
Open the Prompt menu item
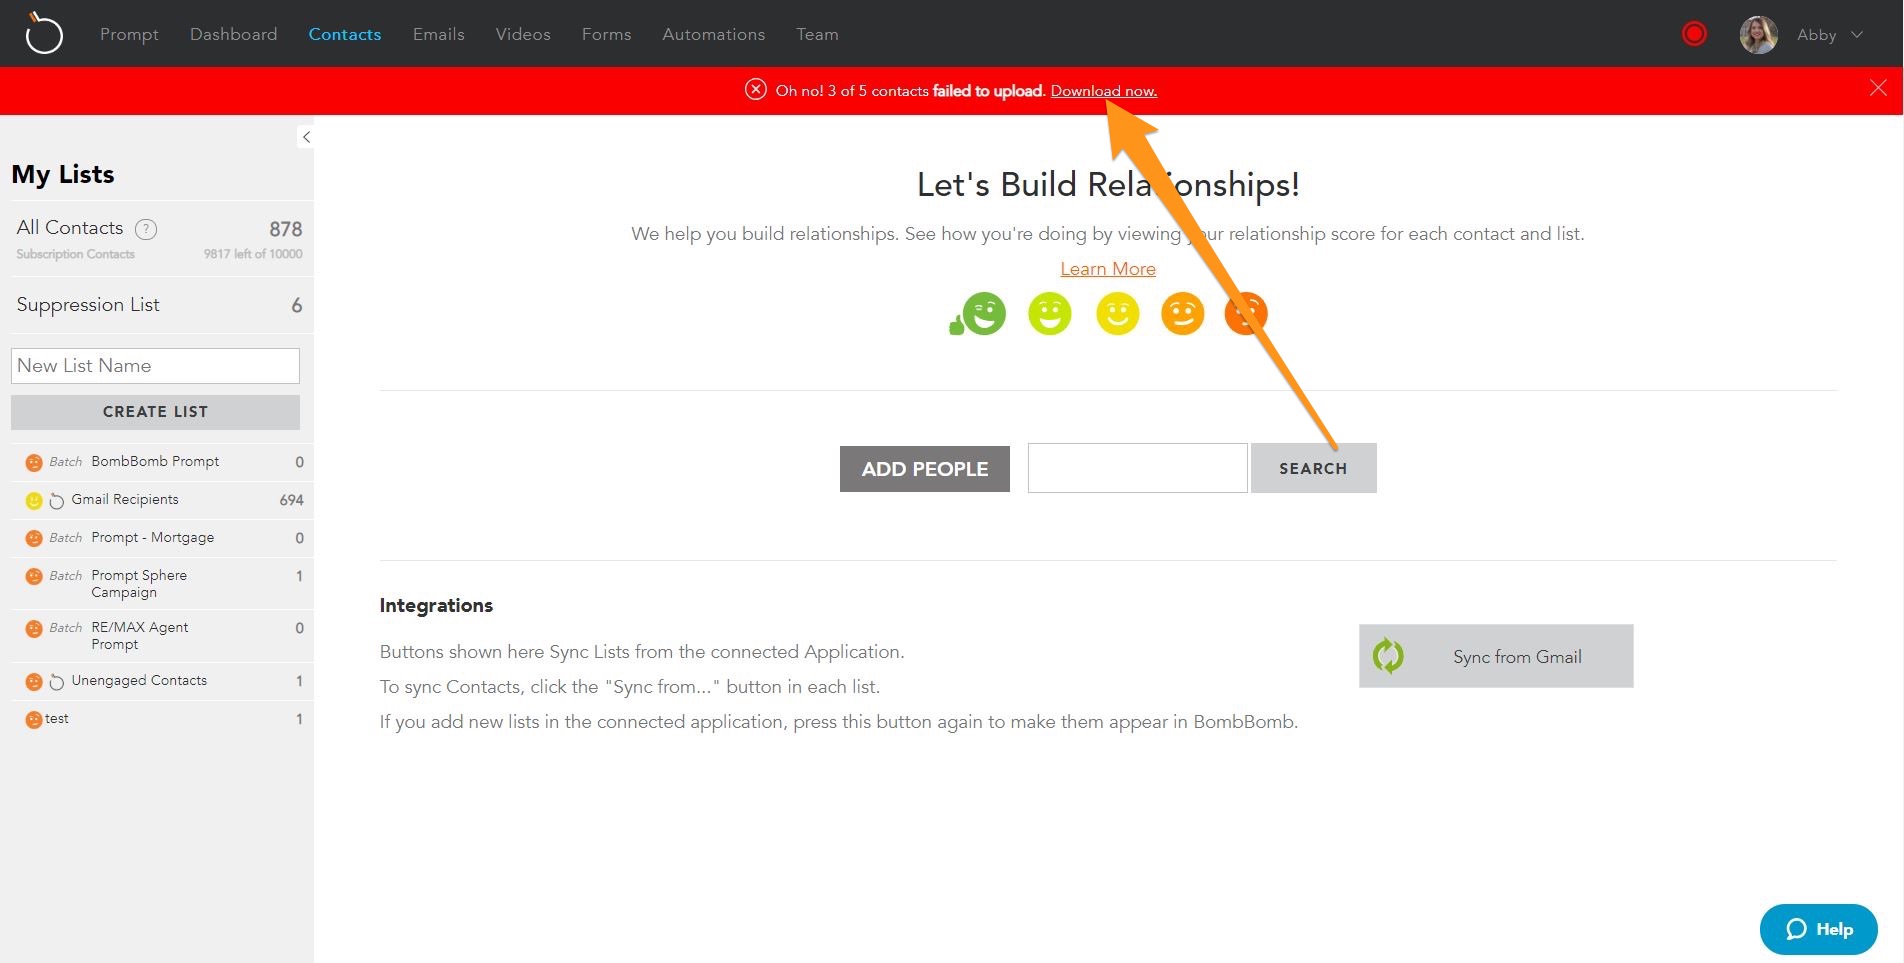coord(129,34)
